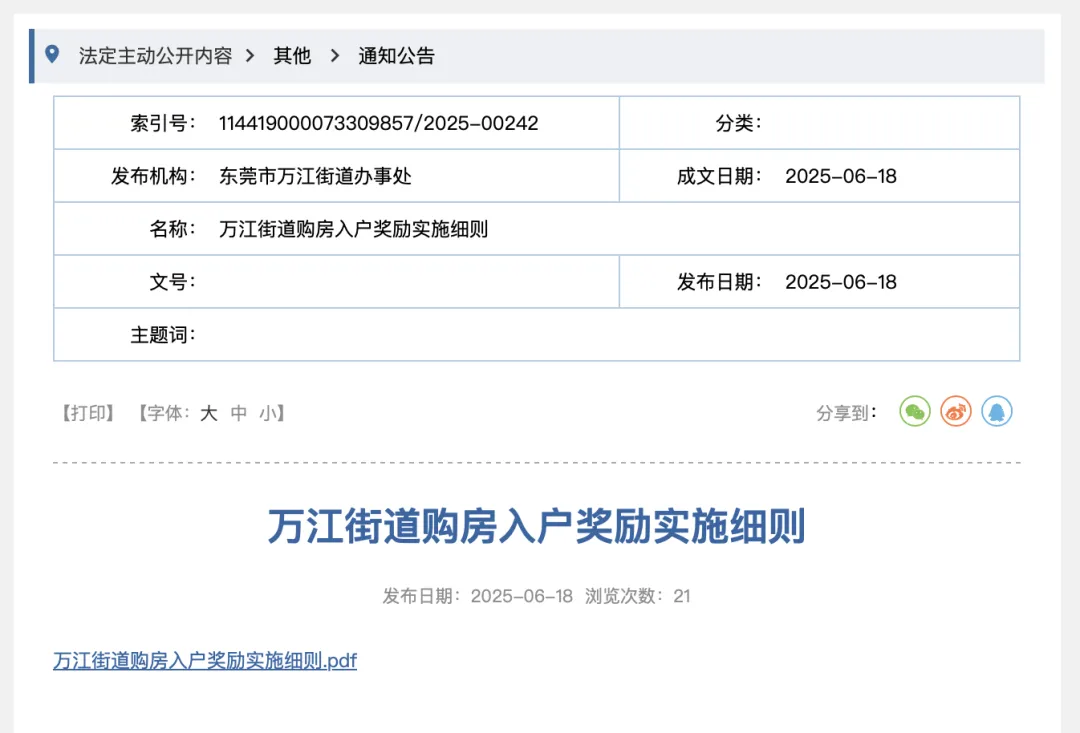Viewport: 1080px width, 733px height.
Task: Set font size to 小 (small)
Action: 267,413
